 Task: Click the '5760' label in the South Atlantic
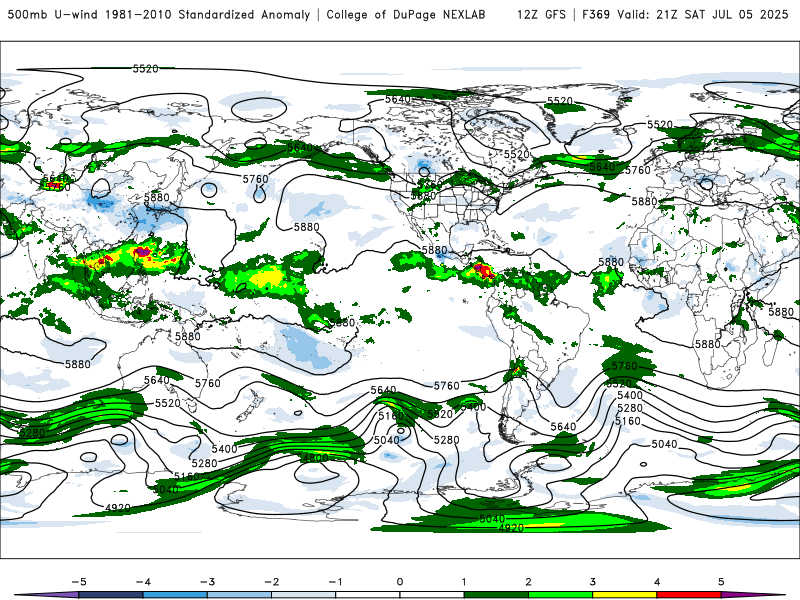[624, 366]
